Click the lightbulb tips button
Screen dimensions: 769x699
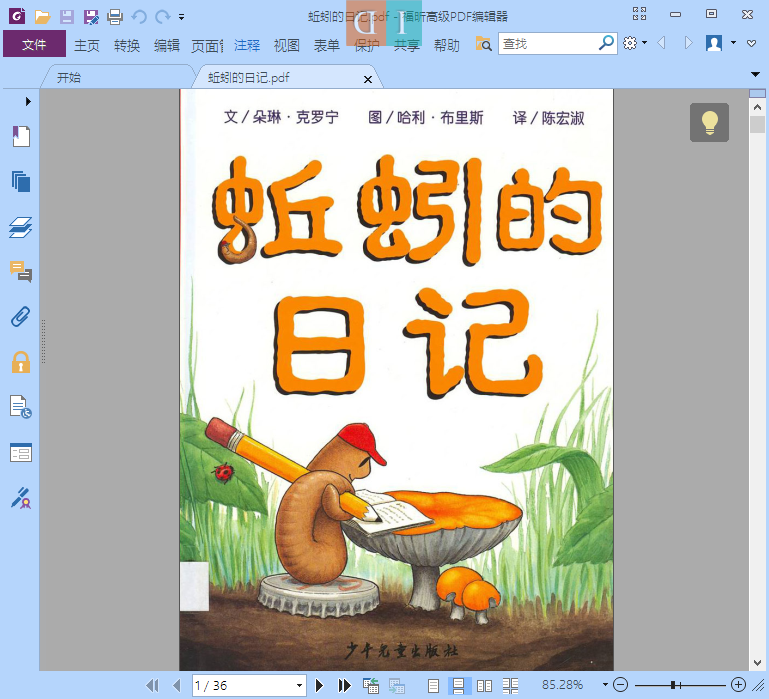point(709,123)
